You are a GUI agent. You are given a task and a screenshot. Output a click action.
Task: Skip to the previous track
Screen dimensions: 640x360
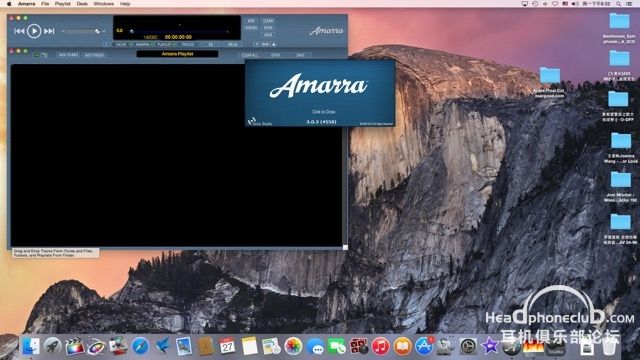point(19,31)
